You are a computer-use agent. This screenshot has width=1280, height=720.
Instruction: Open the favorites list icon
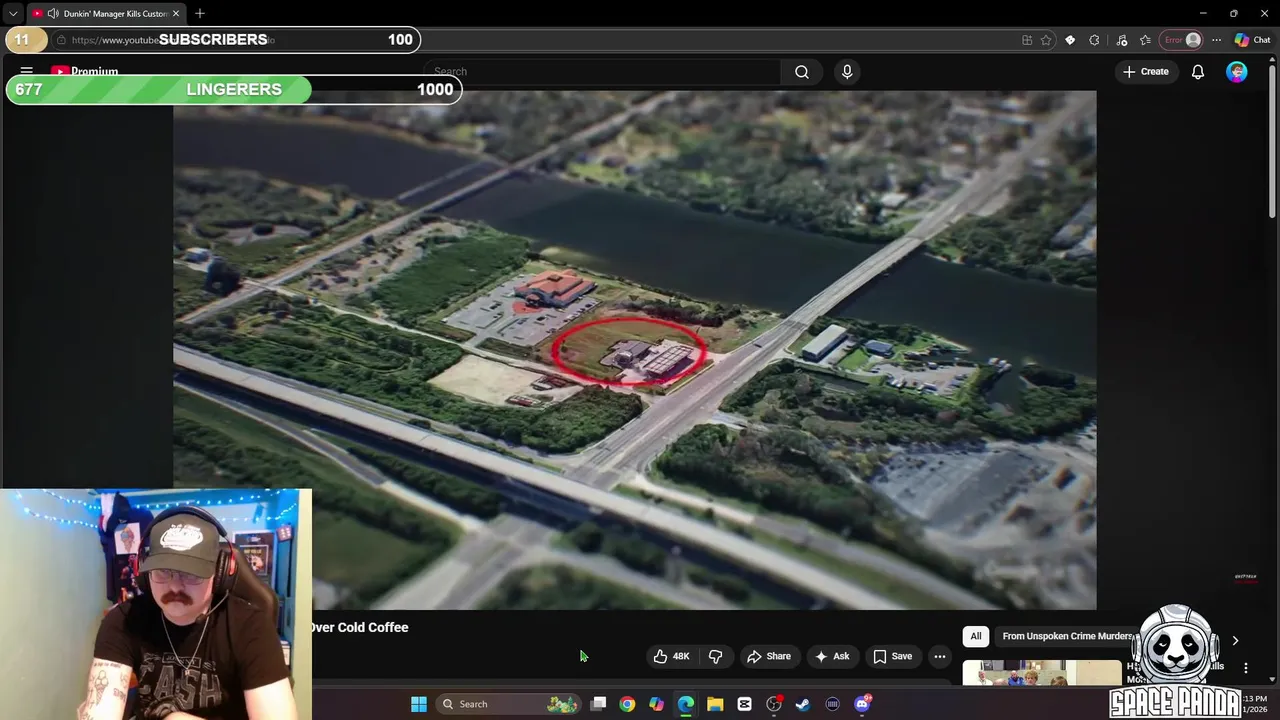point(1145,40)
